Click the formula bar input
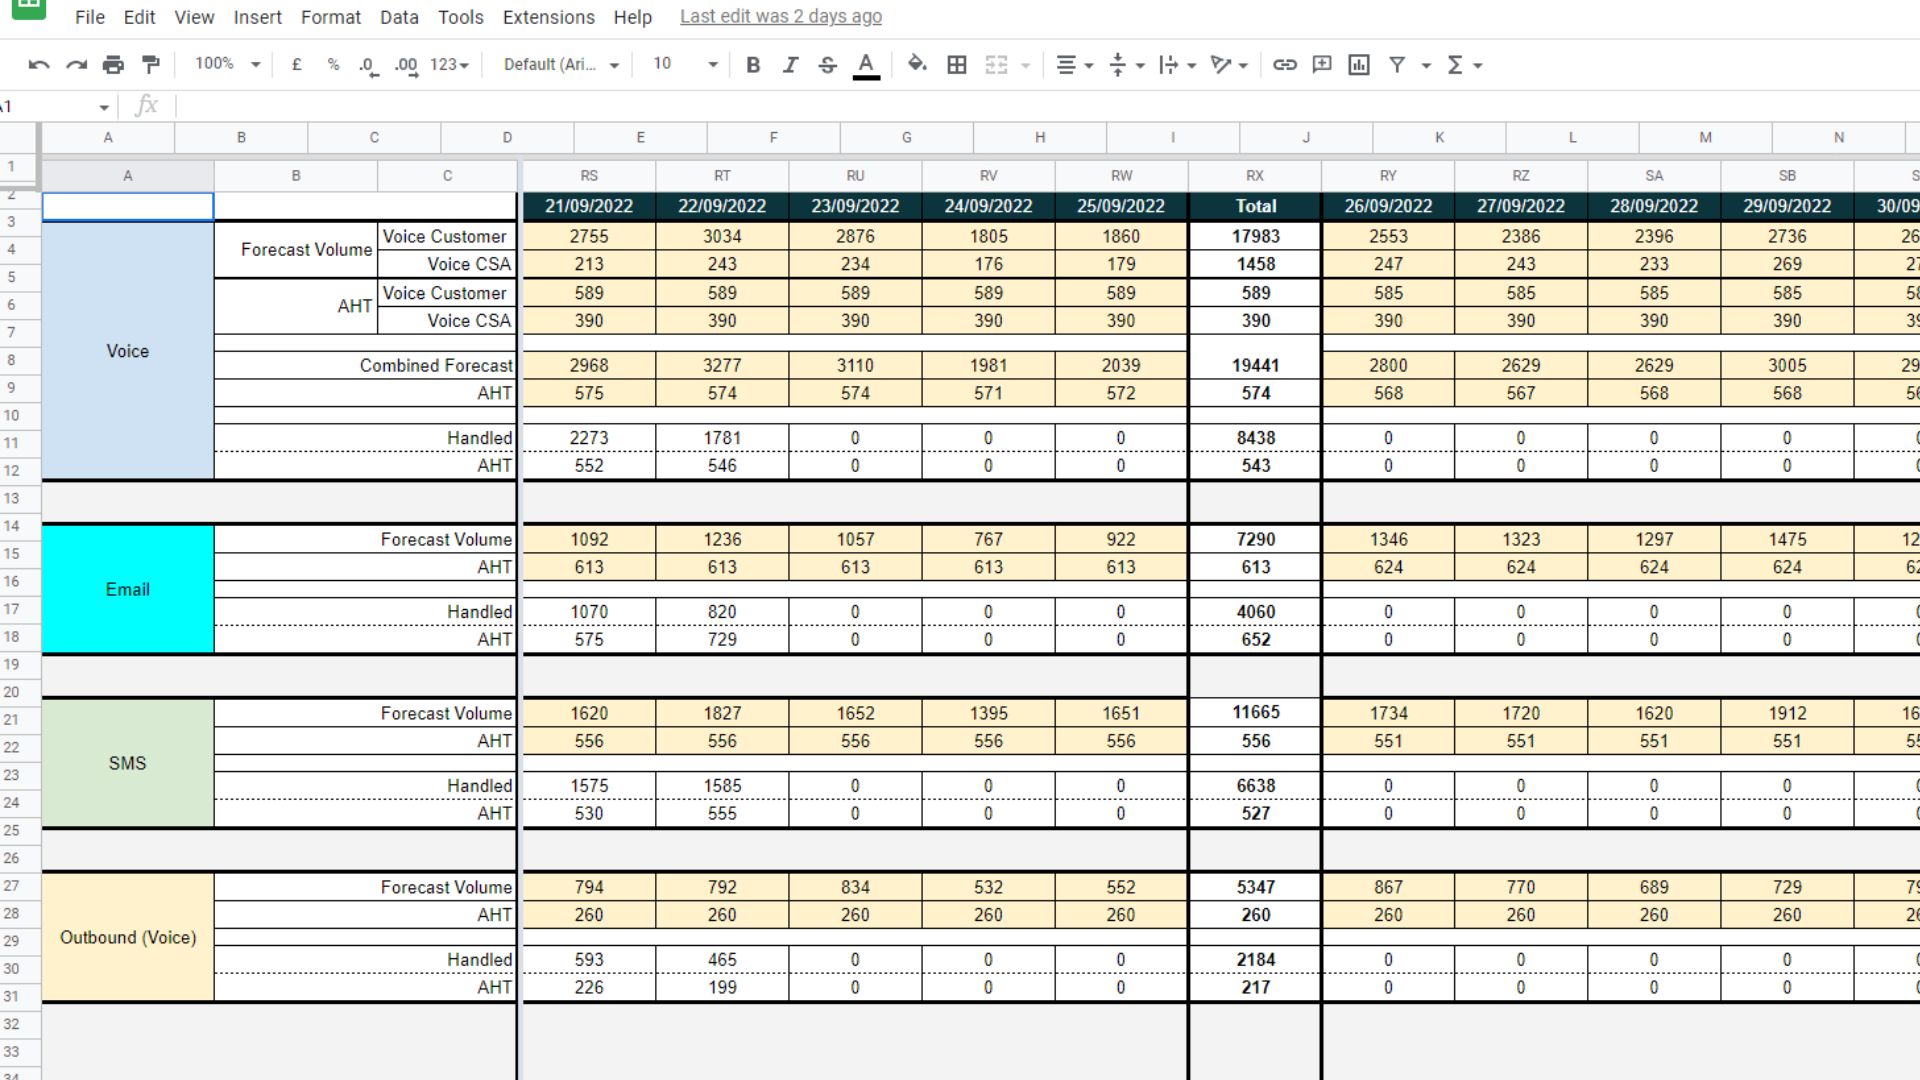The height and width of the screenshot is (1080, 1920). (x=1000, y=106)
